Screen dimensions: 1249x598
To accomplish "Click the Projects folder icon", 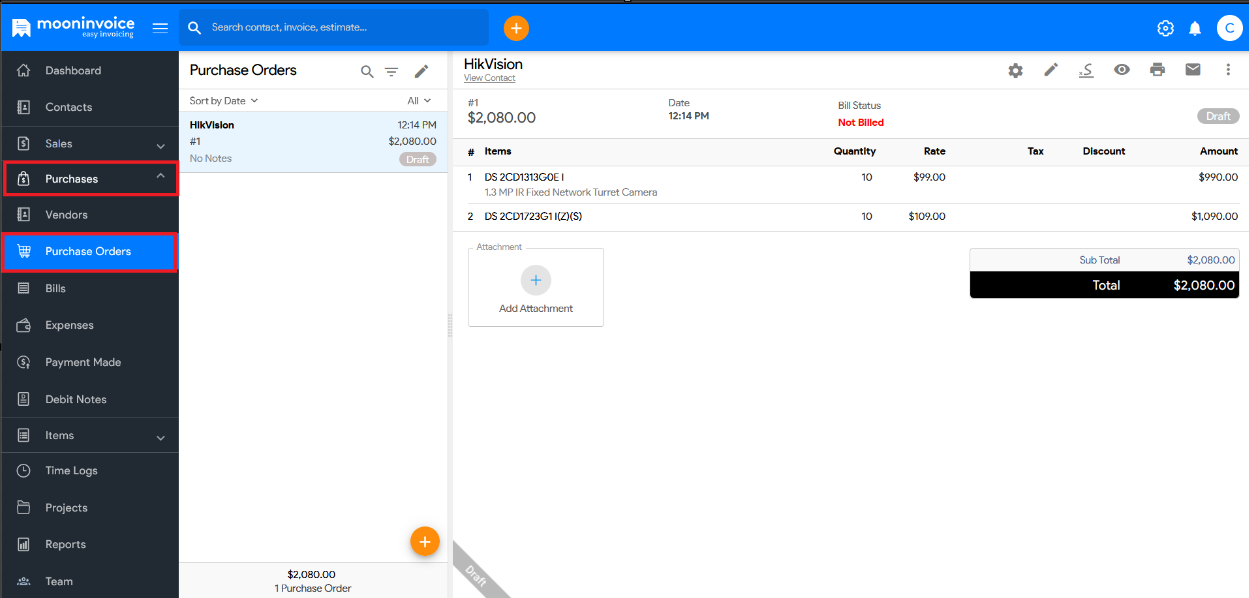I will [24, 507].
